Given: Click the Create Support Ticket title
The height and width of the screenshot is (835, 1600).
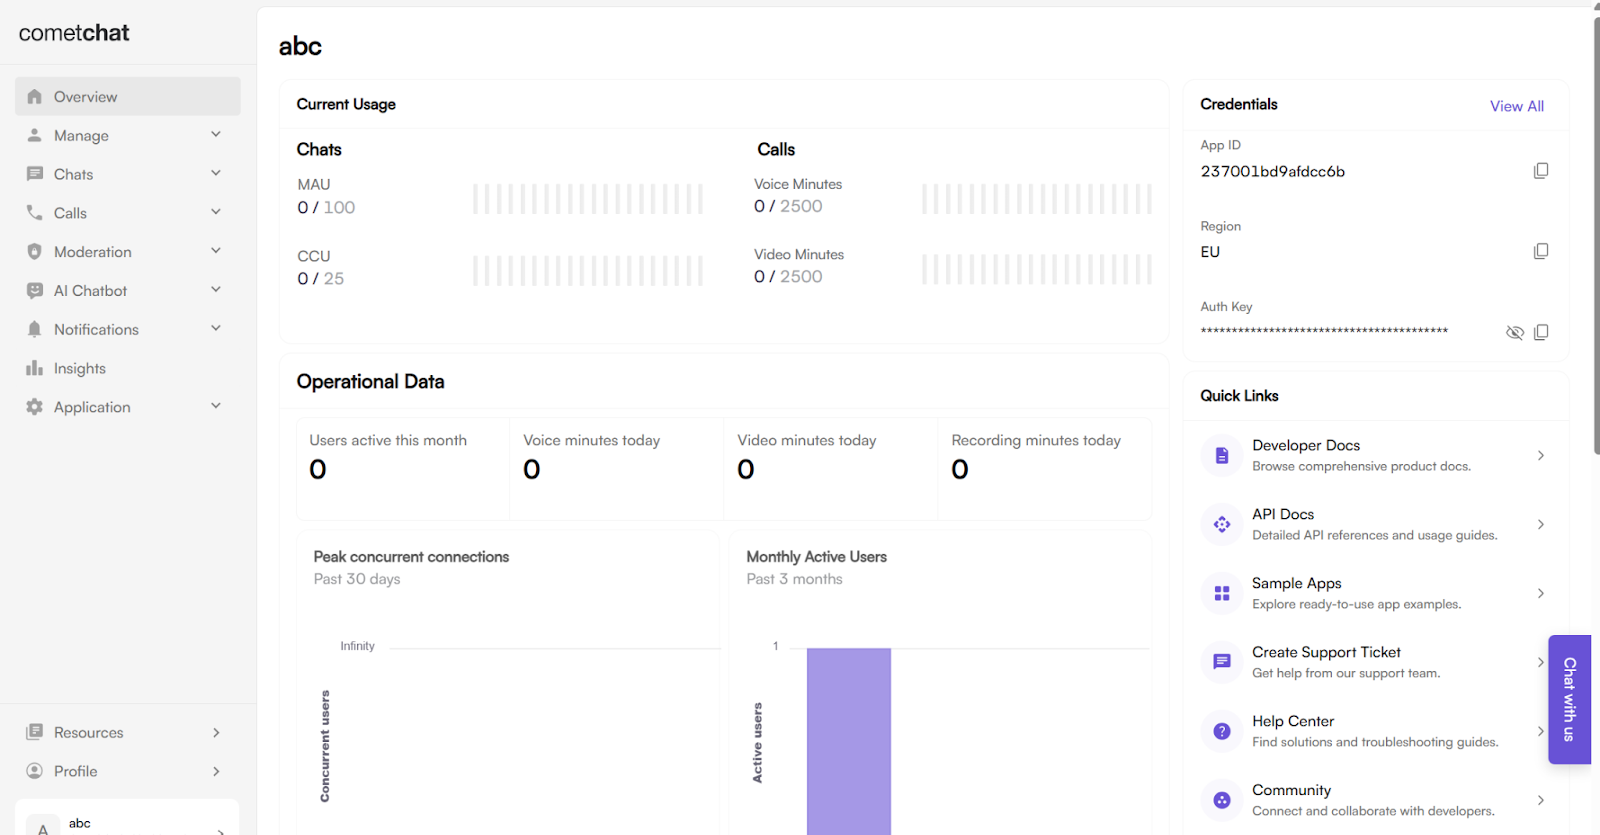Looking at the screenshot, I should click(1326, 652).
